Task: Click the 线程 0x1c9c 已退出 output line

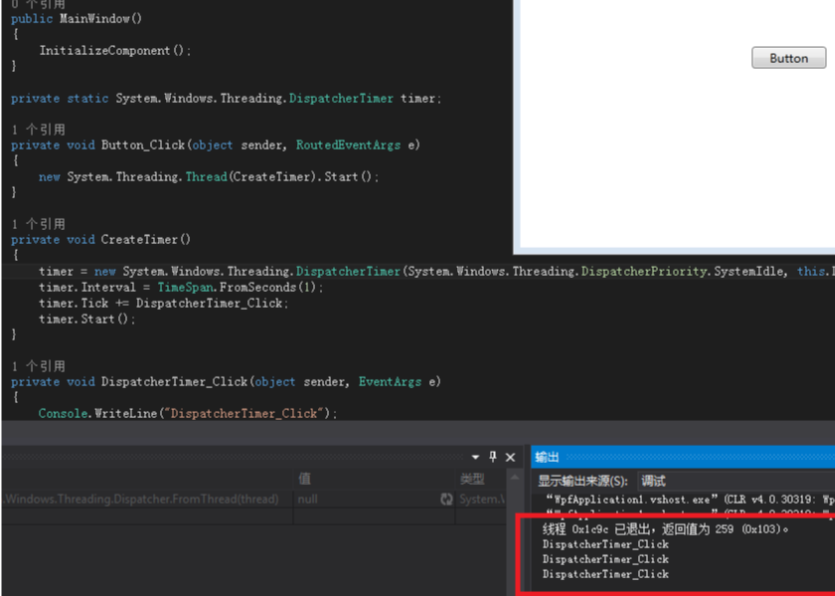Action: (666, 529)
